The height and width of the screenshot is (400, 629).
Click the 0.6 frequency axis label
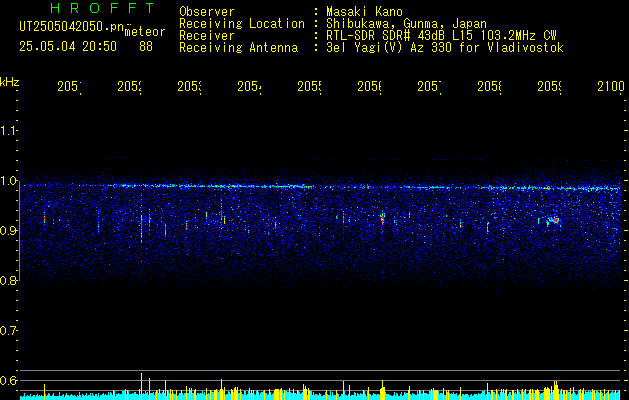click(8, 380)
